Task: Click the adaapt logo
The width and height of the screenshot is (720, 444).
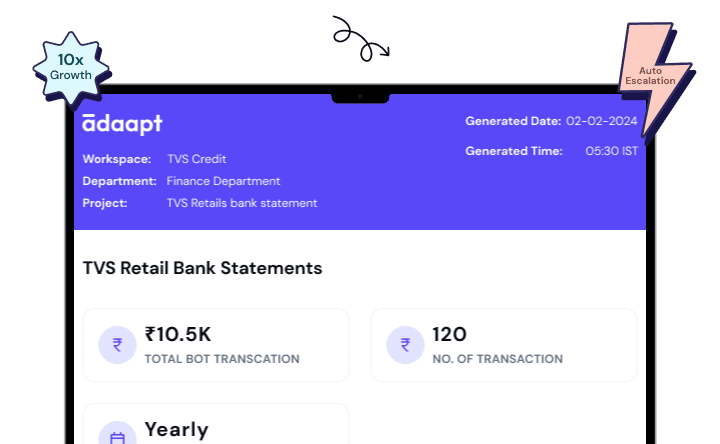Action: click(x=122, y=124)
